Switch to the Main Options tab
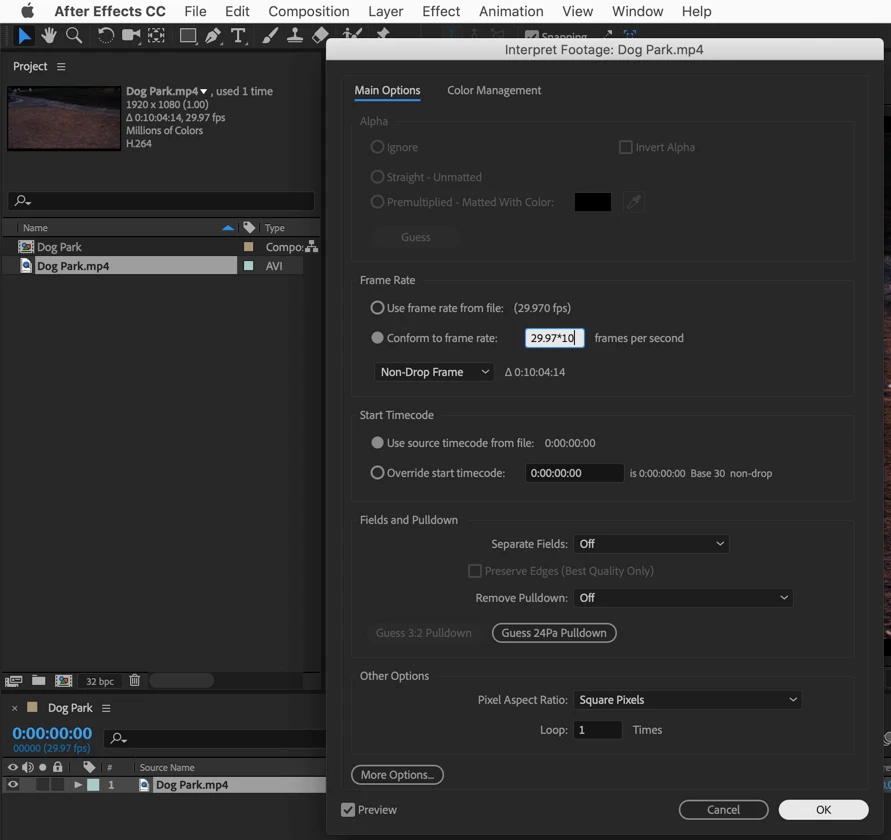The width and height of the screenshot is (891, 840). [x=388, y=90]
